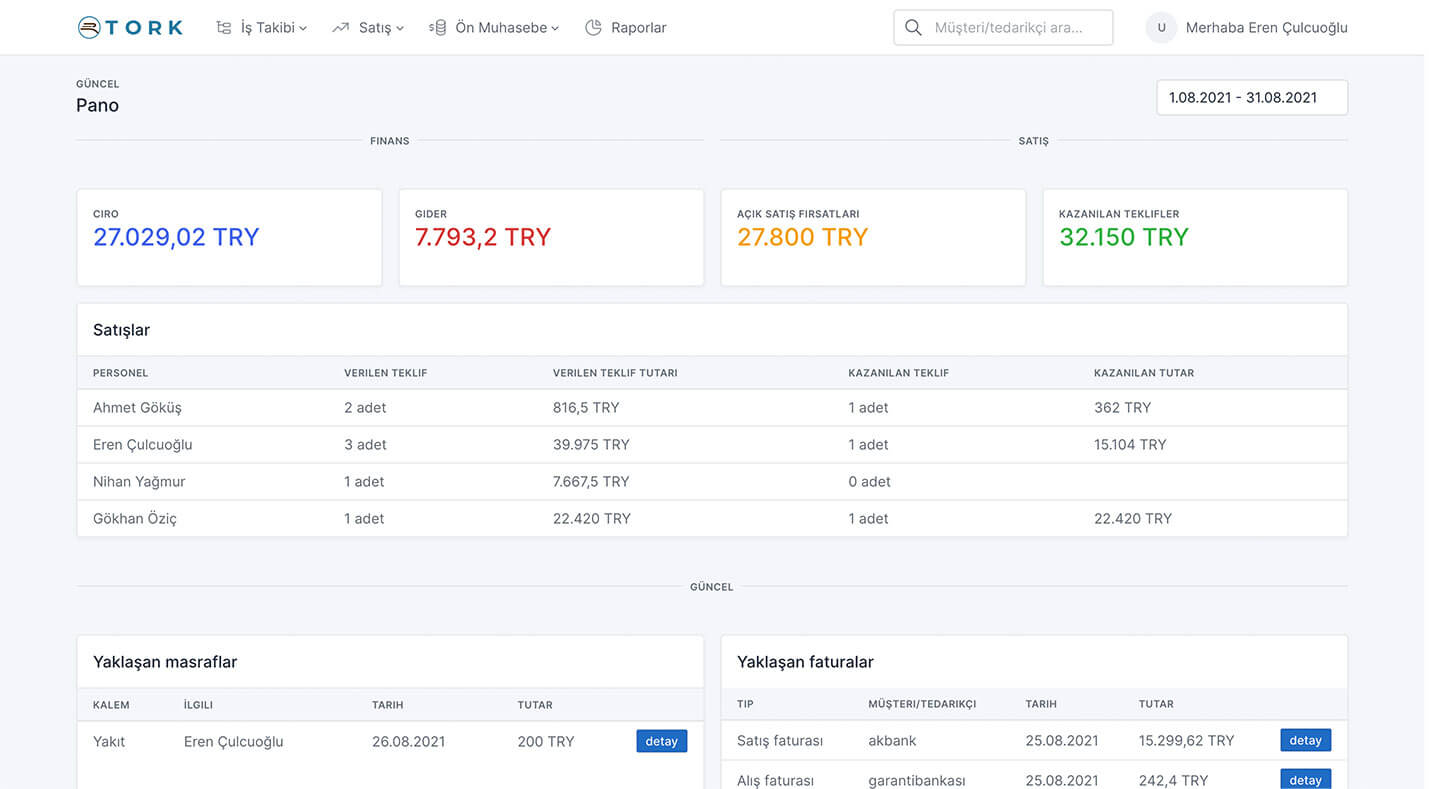
Task: Click the Yaklaşan masraflar heading
Action: point(165,662)
